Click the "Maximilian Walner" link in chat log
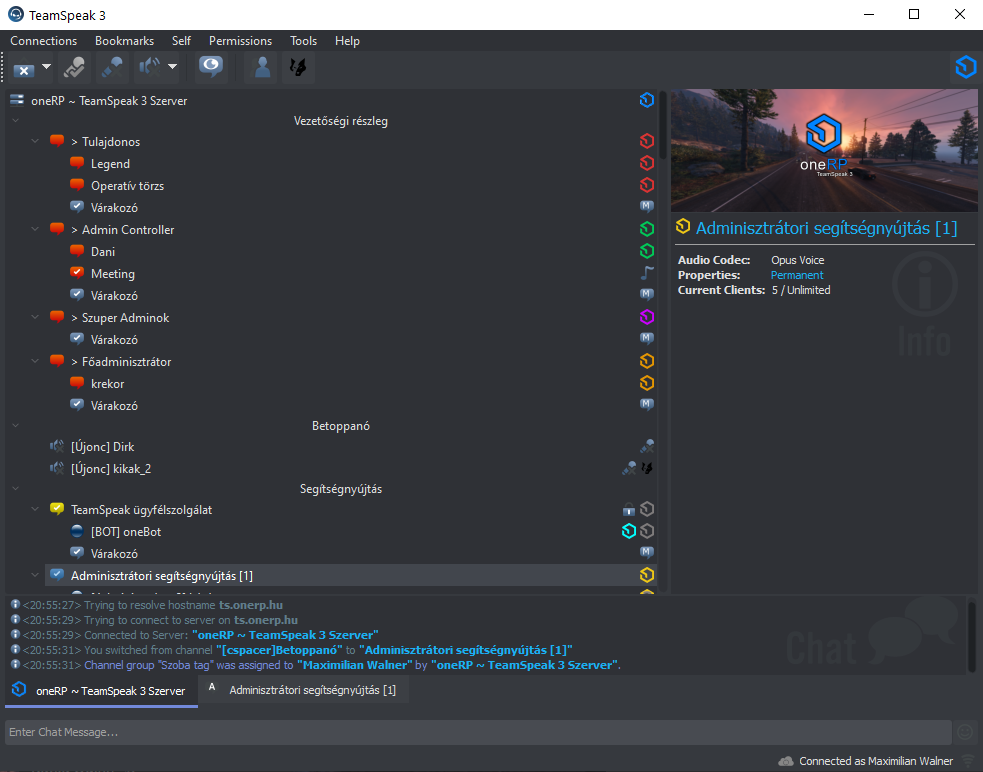Screen dimensions: 983x772 355,665
